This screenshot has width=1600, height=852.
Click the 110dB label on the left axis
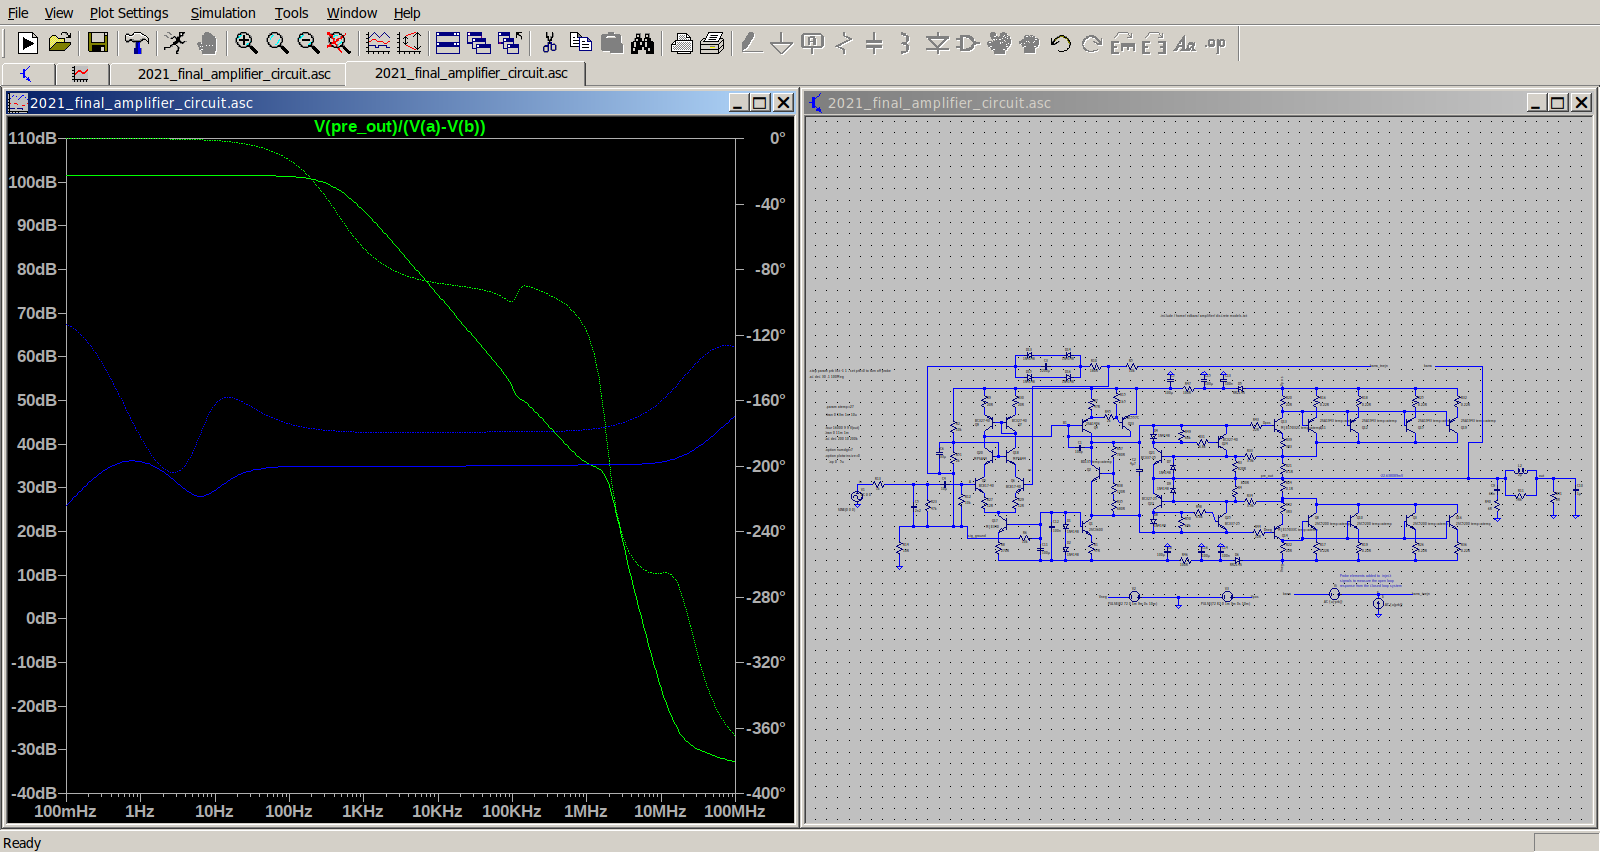[x=33, y=138]
